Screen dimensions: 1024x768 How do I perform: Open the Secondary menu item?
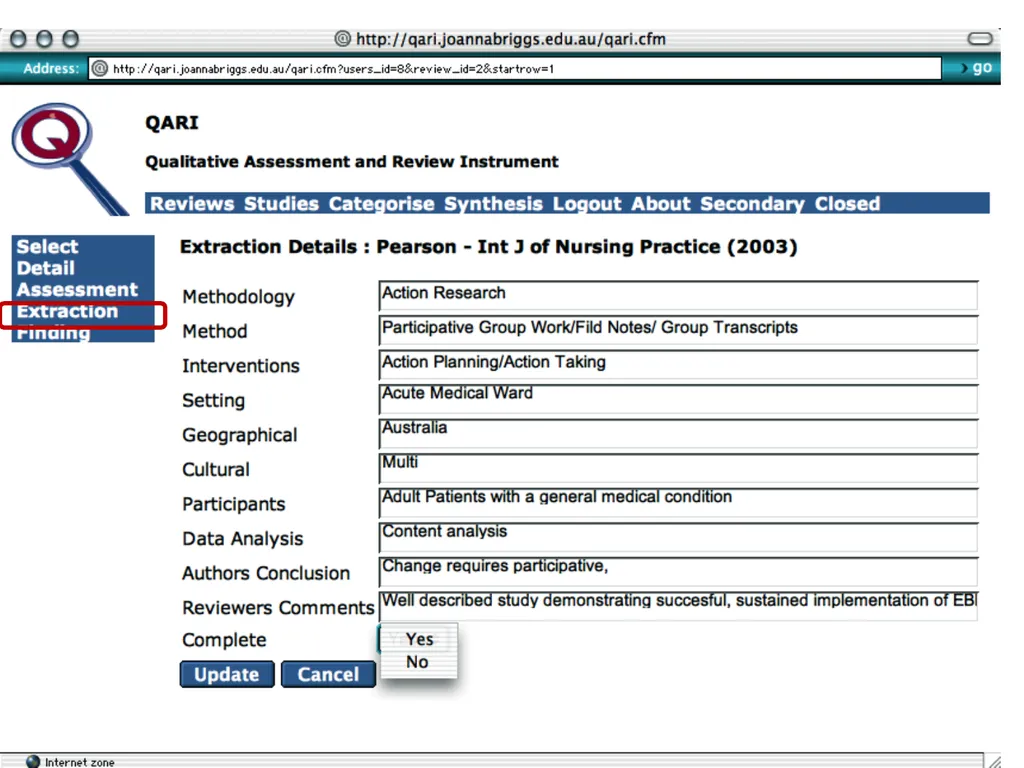coord(752,204)
